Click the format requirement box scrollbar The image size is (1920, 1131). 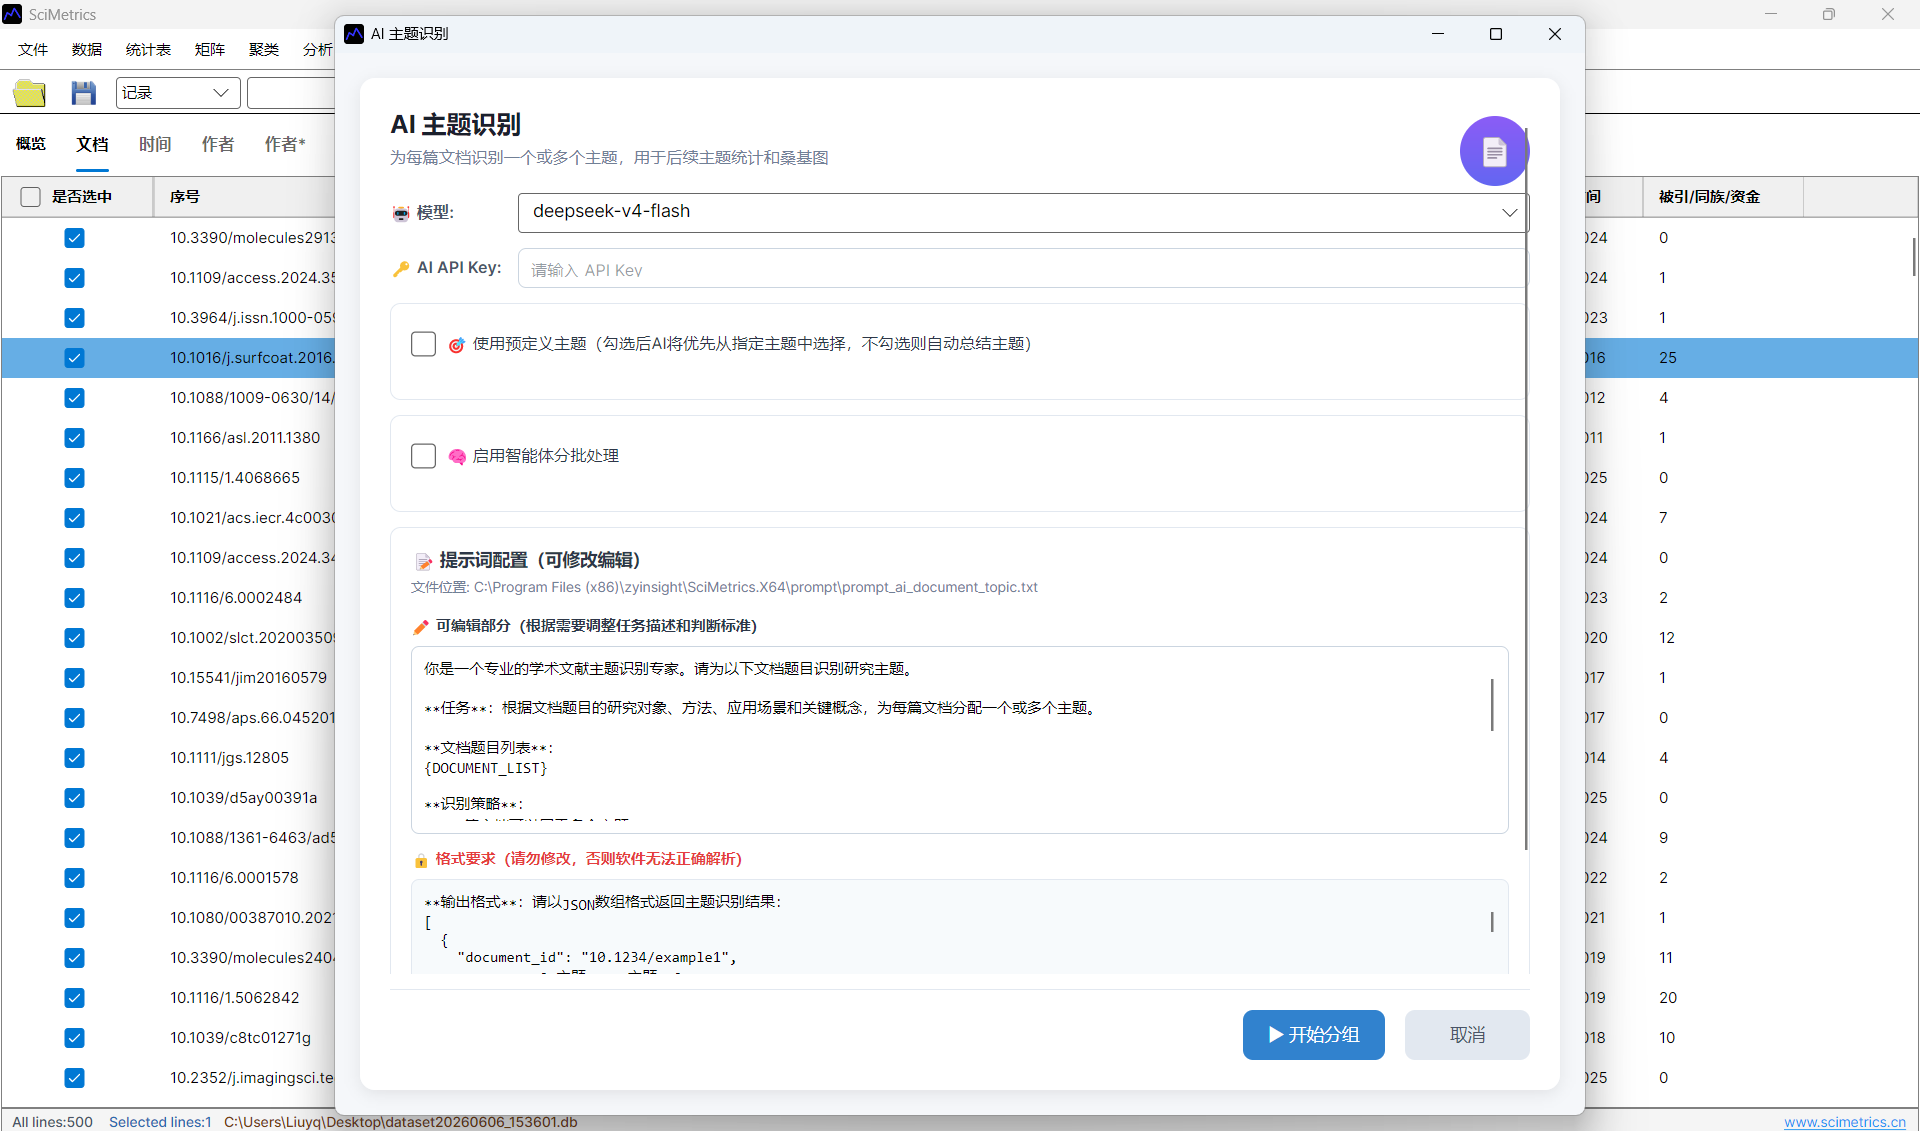coord(1492,921)
